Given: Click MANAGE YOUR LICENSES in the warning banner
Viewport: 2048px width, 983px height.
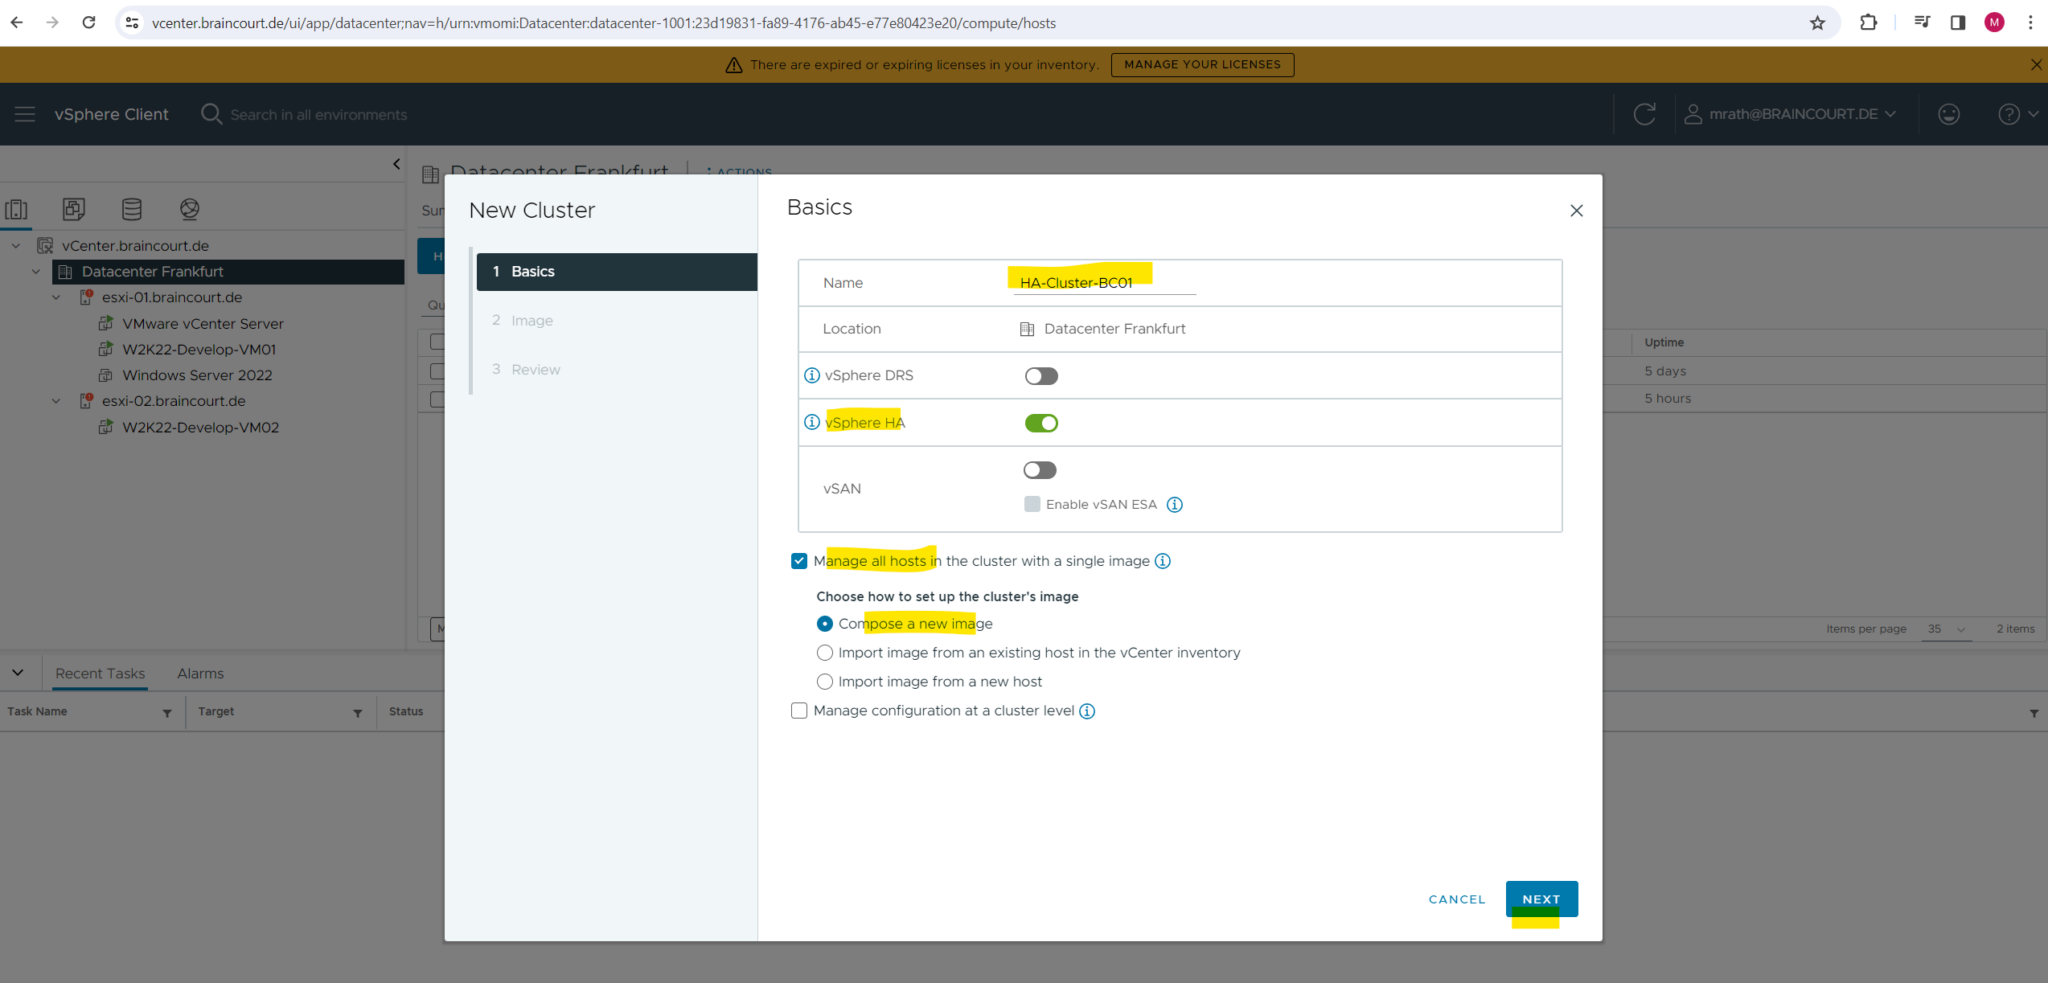Looking at the screenshot, I should point(1202,63).
